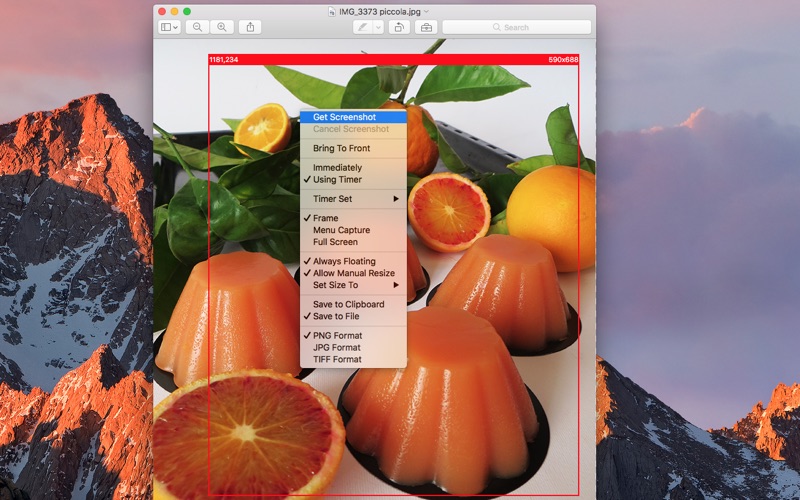Viewport: 800px width, 500px height.
Task: Click the zoom in magnifier icon
Action: click(x=222, y=27)
